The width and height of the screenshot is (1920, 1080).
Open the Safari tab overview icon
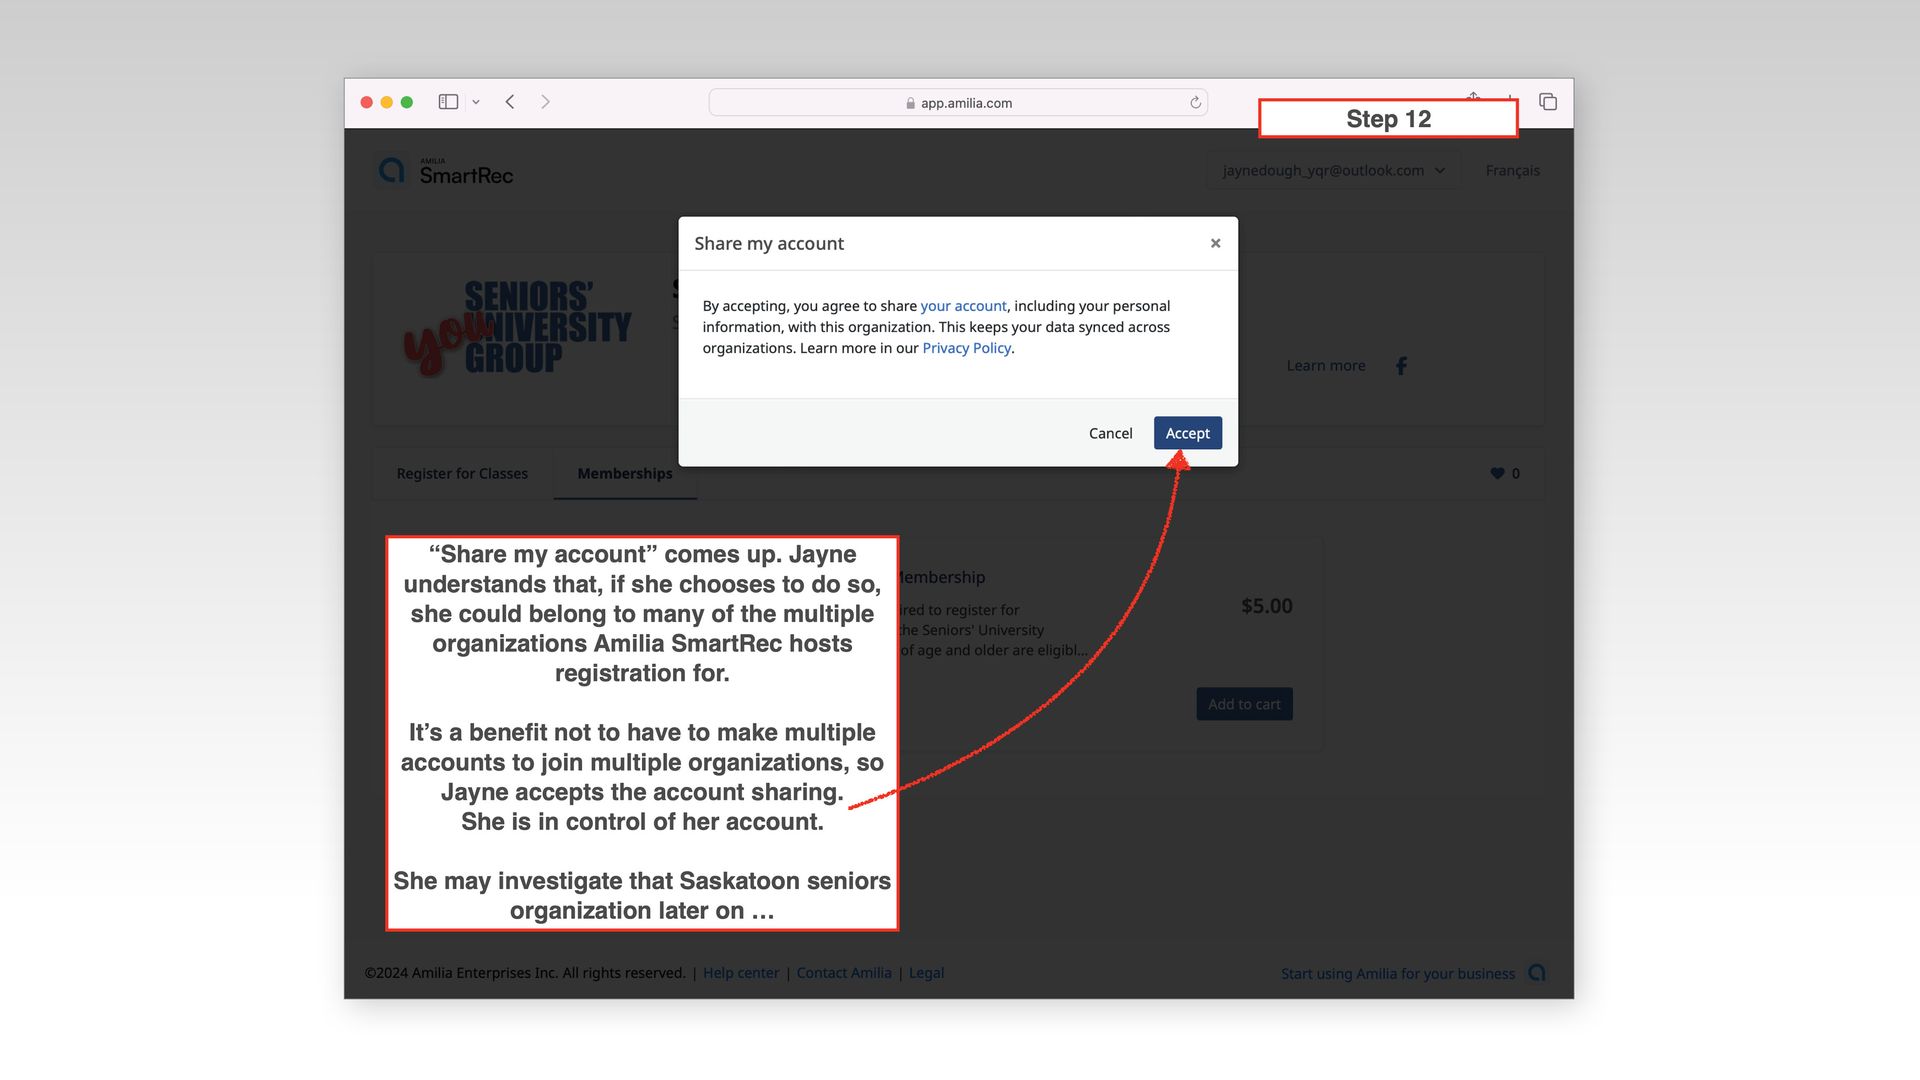[x=1548, y=102]
